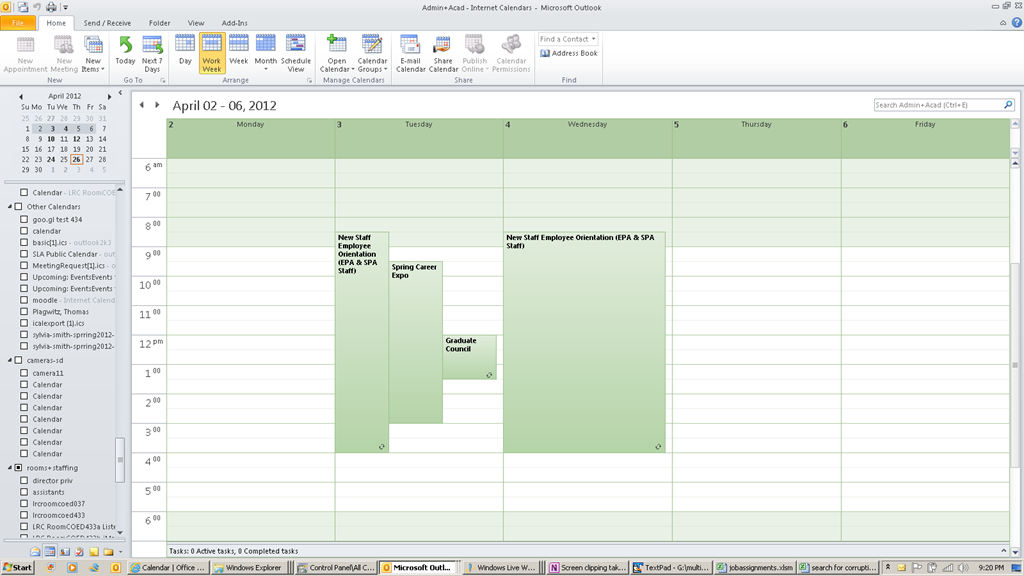This screenshot has width=1024, height=576.
Task: Switch to the Folder ribbon tab
Action: tap(159, 22)
